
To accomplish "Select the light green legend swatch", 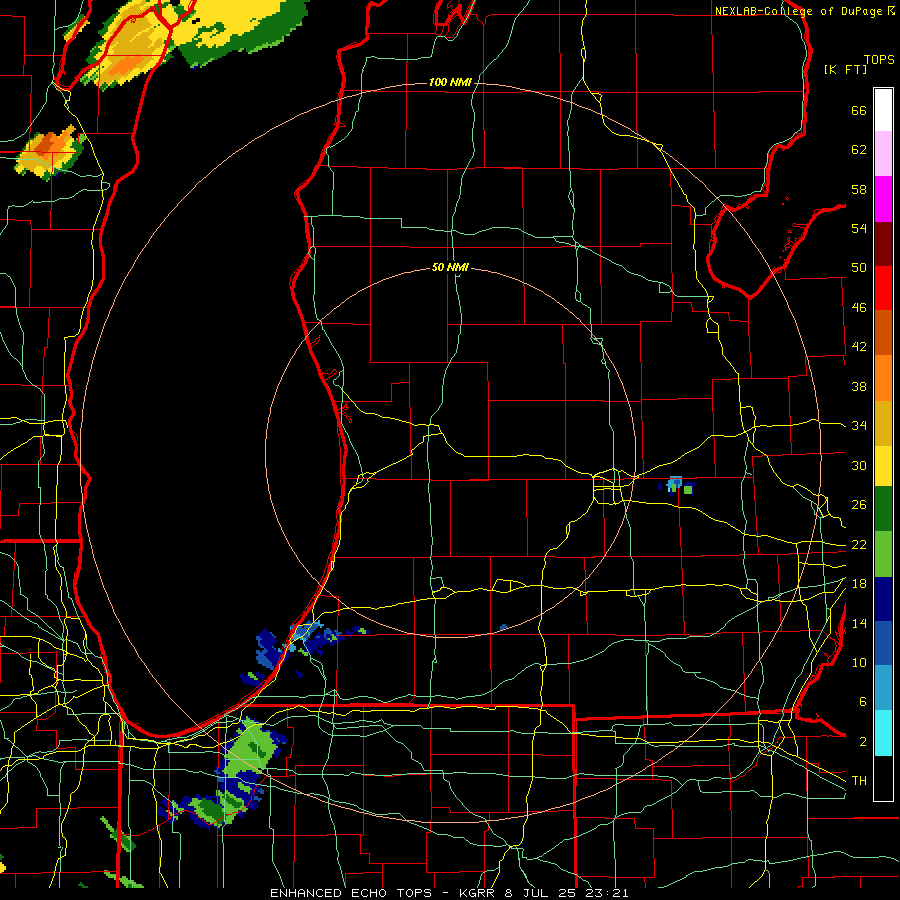I will [x=883, y=553].
